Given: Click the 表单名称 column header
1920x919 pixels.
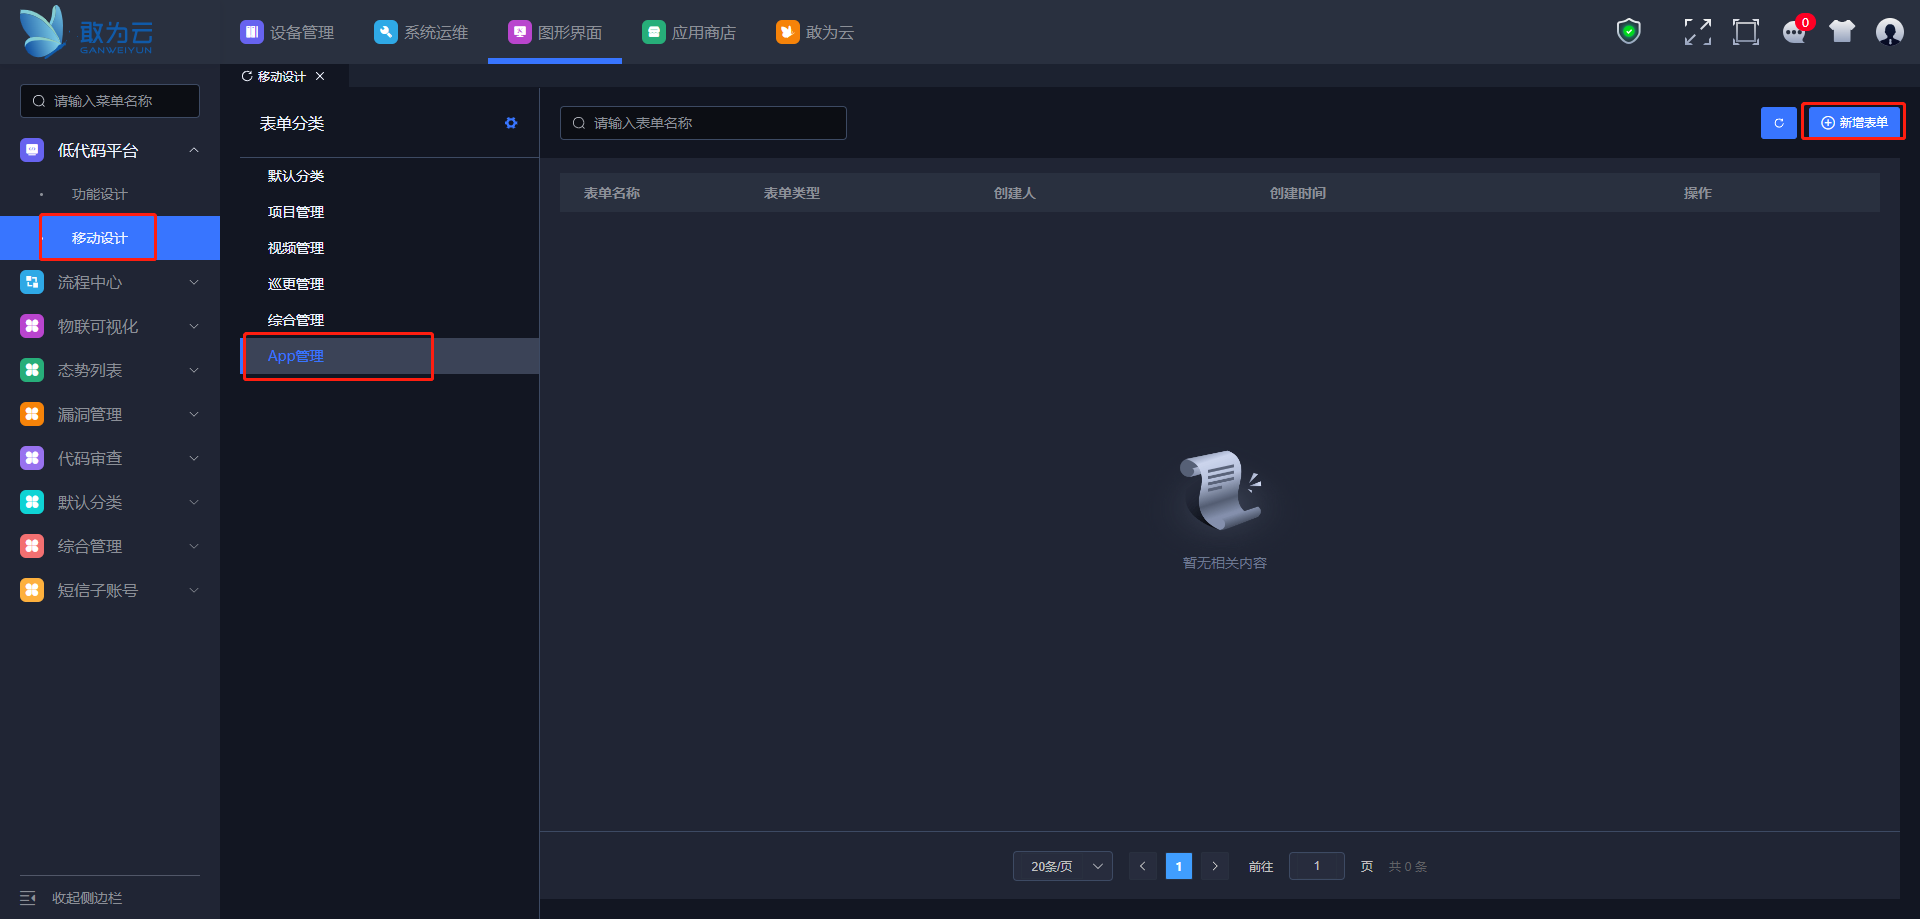Looking at the screenshot, I should [612, 193].
